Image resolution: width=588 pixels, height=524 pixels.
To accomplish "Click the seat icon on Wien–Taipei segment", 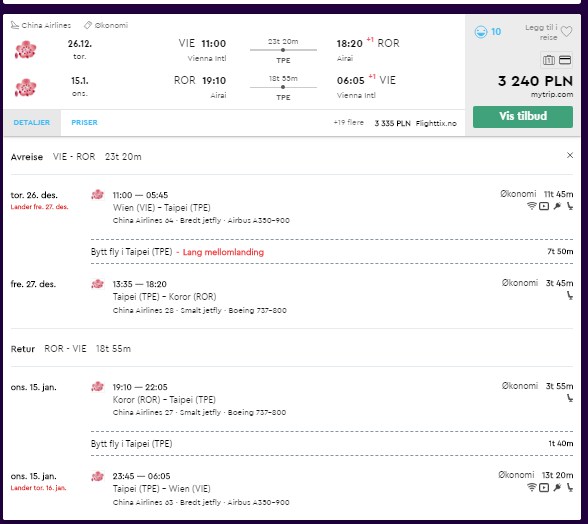I will click(570, 206).
